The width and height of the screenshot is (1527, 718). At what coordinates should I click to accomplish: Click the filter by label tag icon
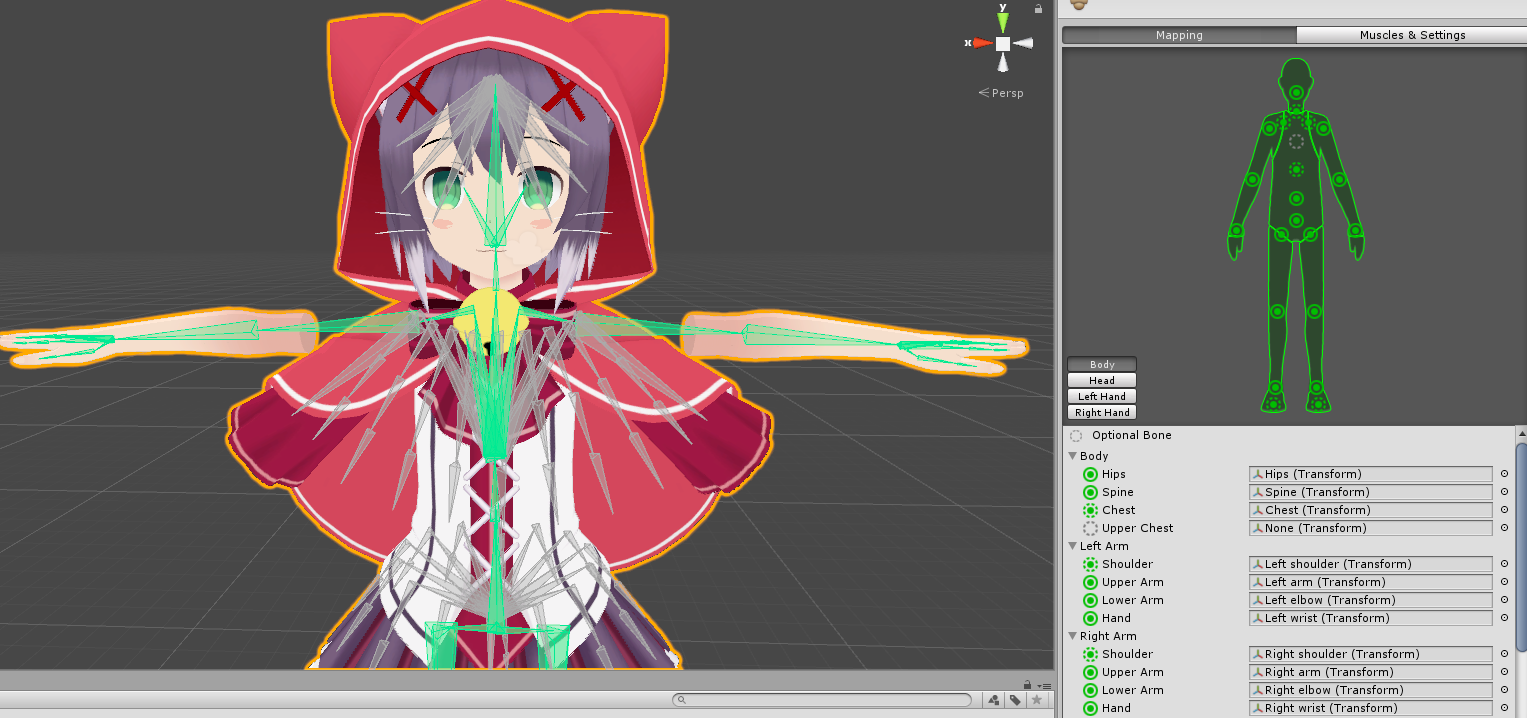pos(1014,700)
